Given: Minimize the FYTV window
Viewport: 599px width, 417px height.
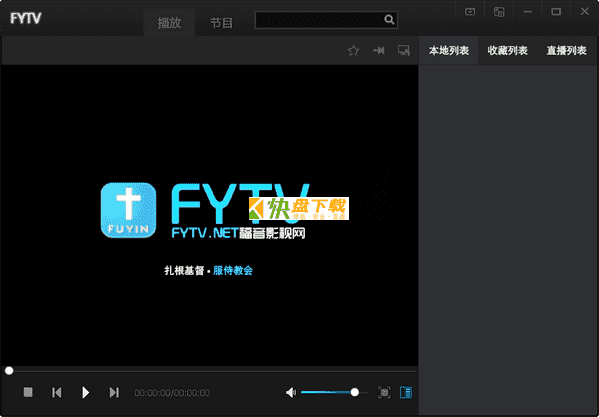Looking at the screenshot, I should click(x=528, y=12).
